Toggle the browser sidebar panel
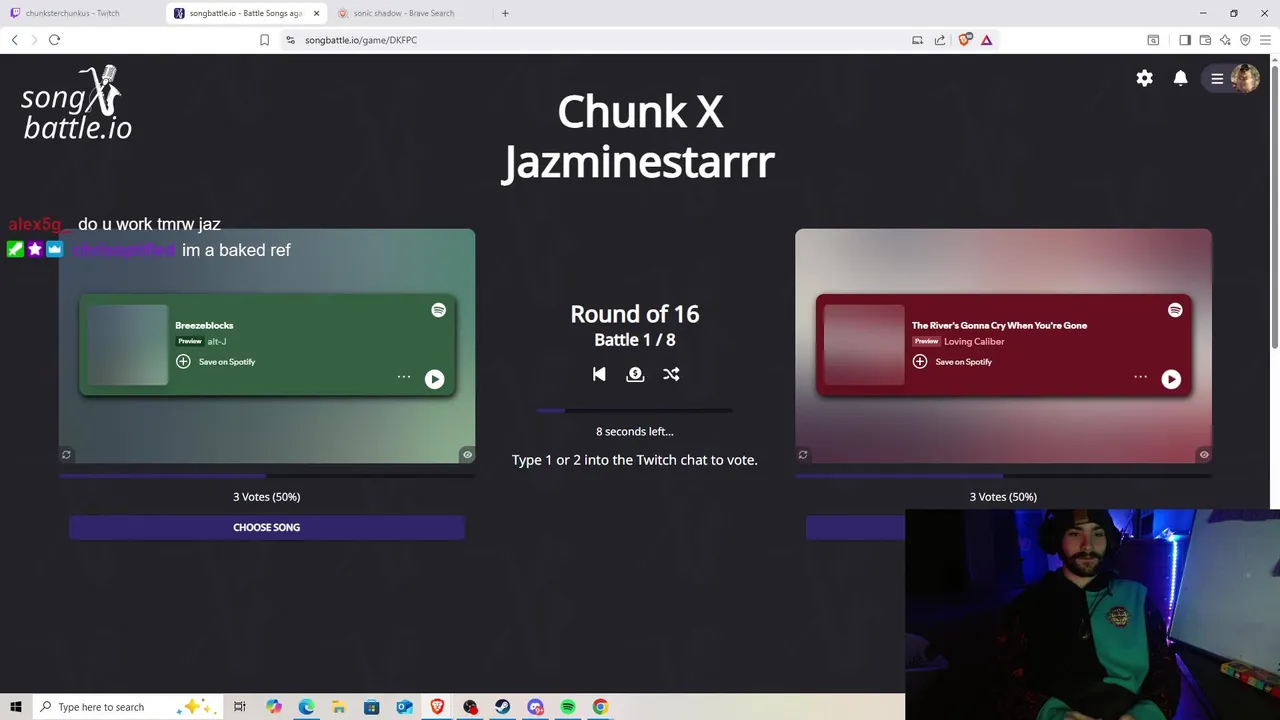Screen dimensions: 1280x720 point(1185,40)
